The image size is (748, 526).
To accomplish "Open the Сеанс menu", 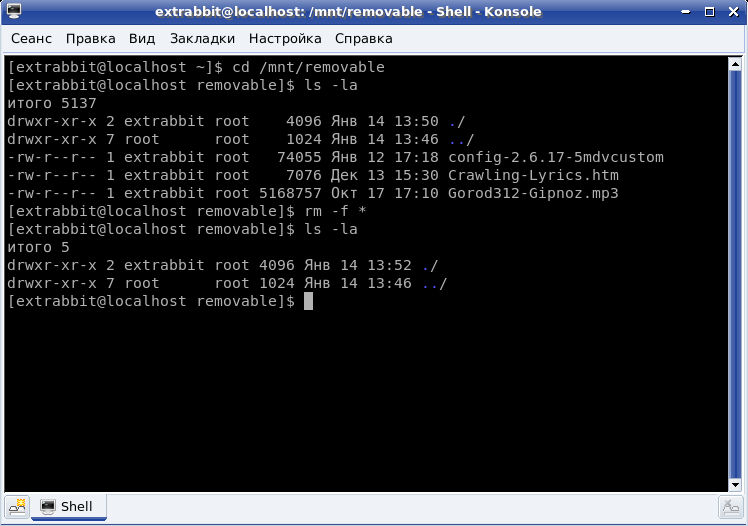I will [32, 39].
